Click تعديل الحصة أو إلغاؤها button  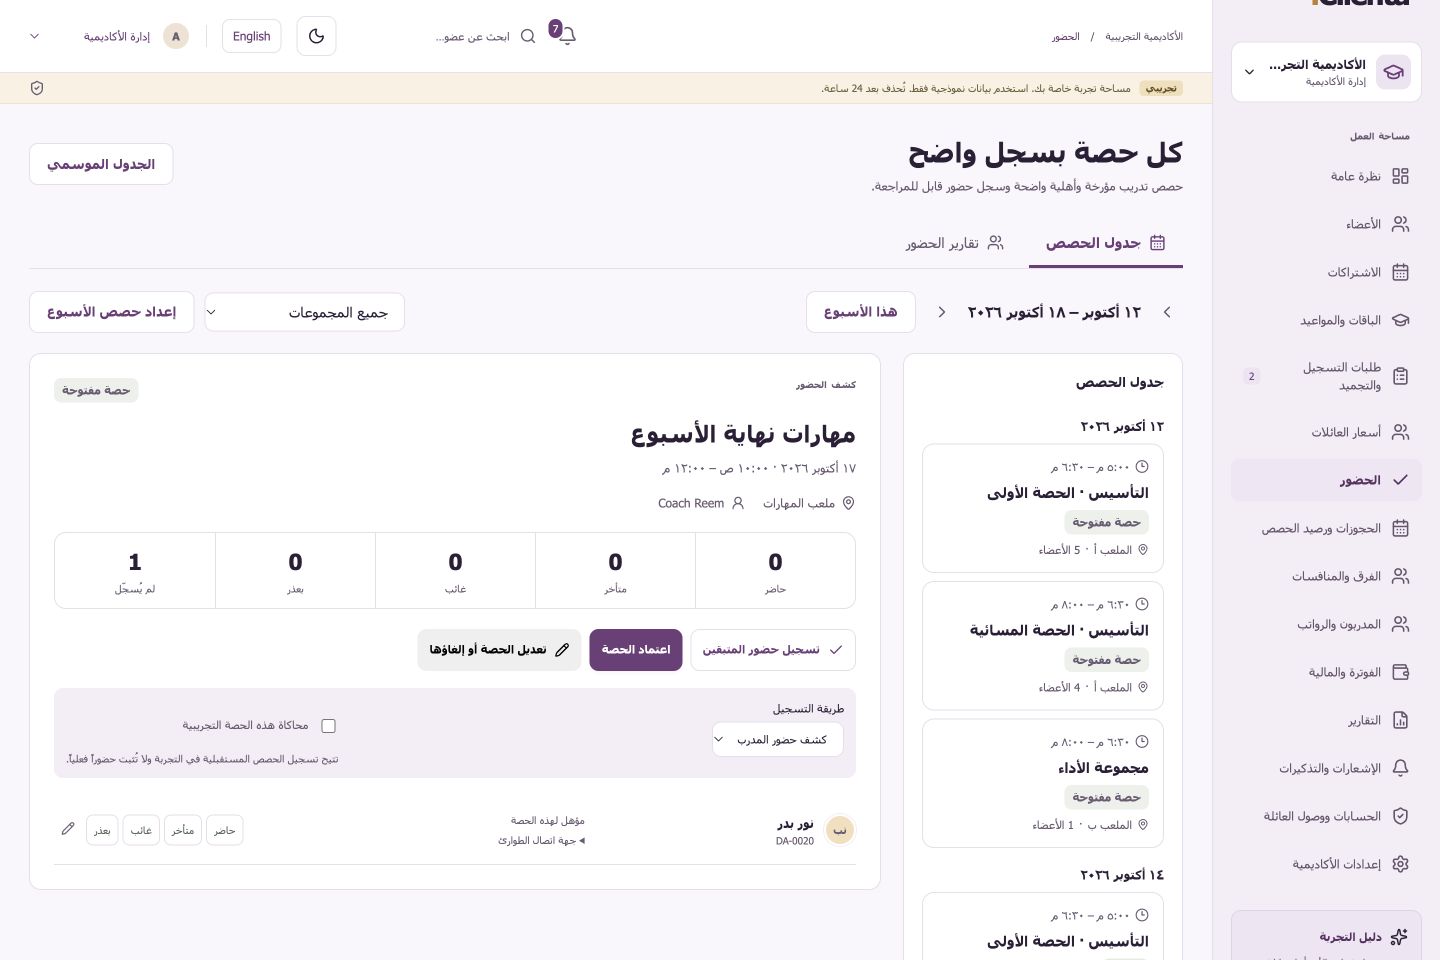499,650
